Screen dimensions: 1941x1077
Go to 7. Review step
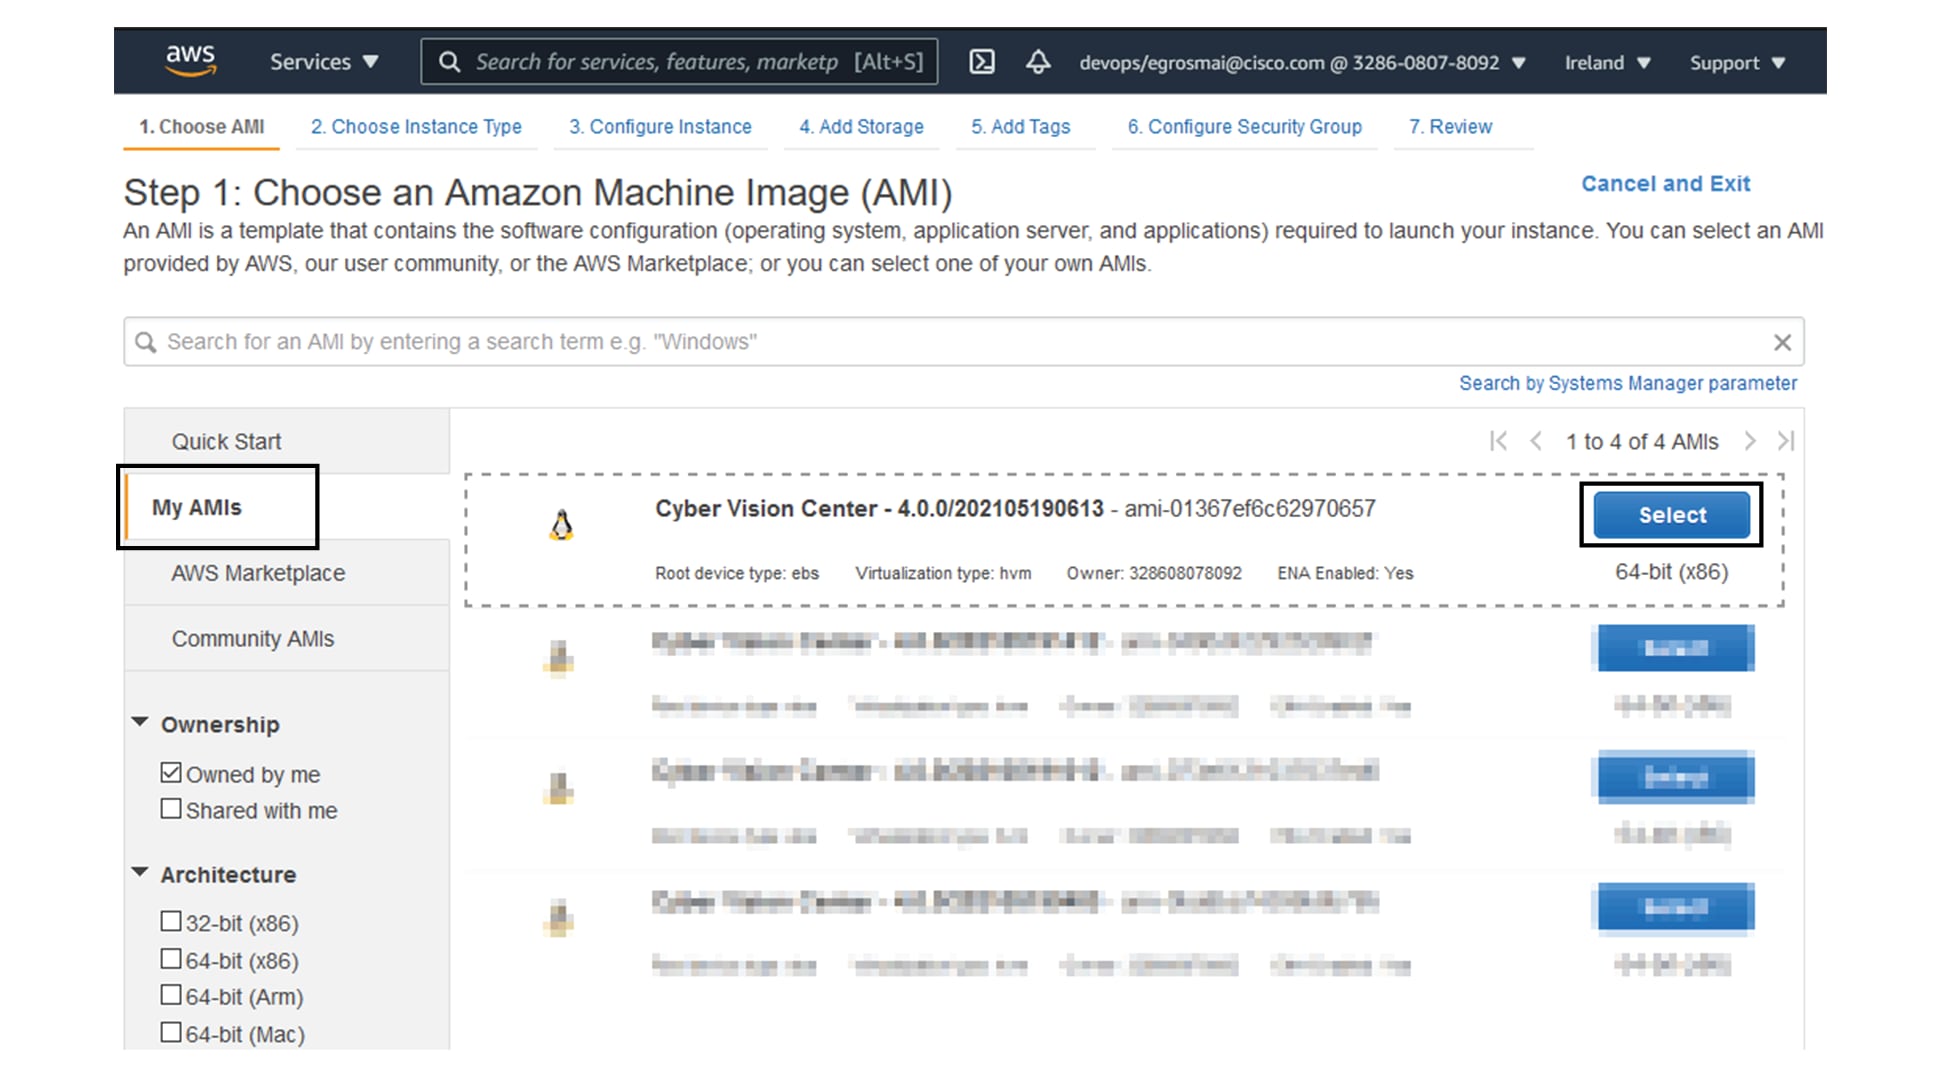(1450, 127)
